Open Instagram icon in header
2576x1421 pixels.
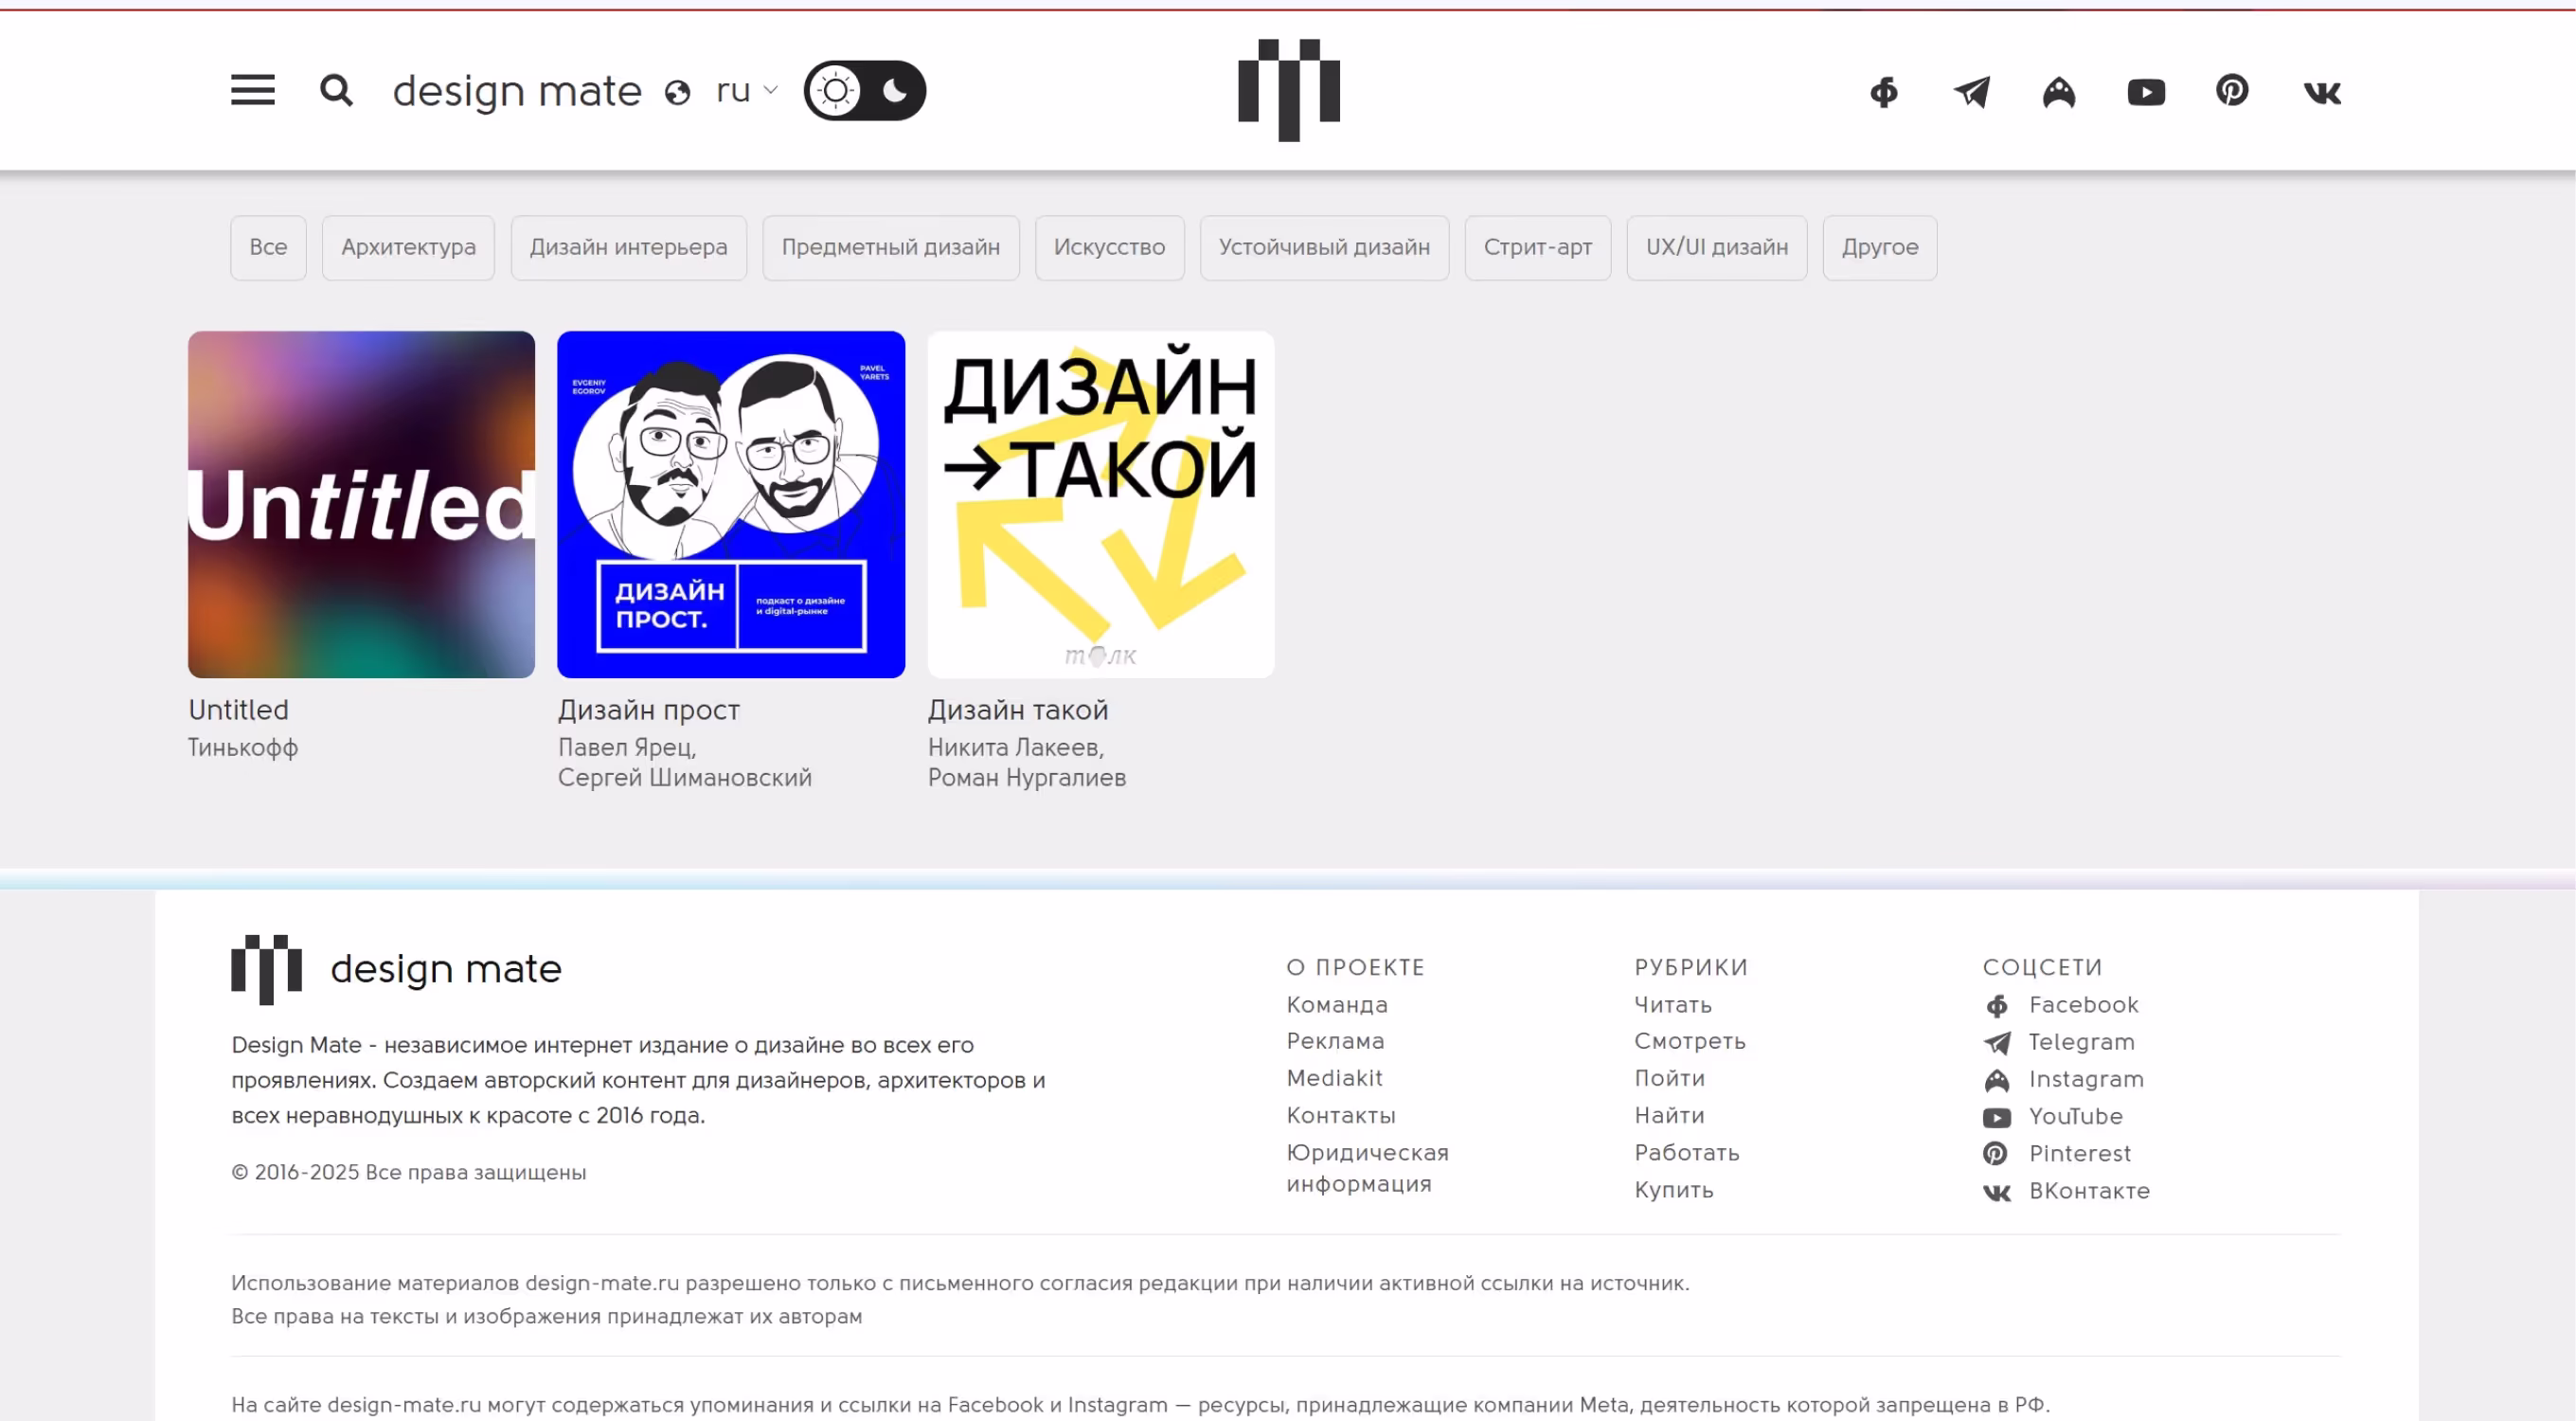(x=2059, y=92)
